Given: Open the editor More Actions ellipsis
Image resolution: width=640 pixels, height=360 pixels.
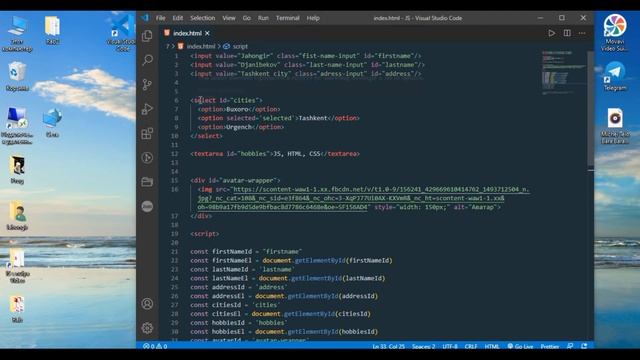Looking at the screenshot, I should click(x=582, y=33).
